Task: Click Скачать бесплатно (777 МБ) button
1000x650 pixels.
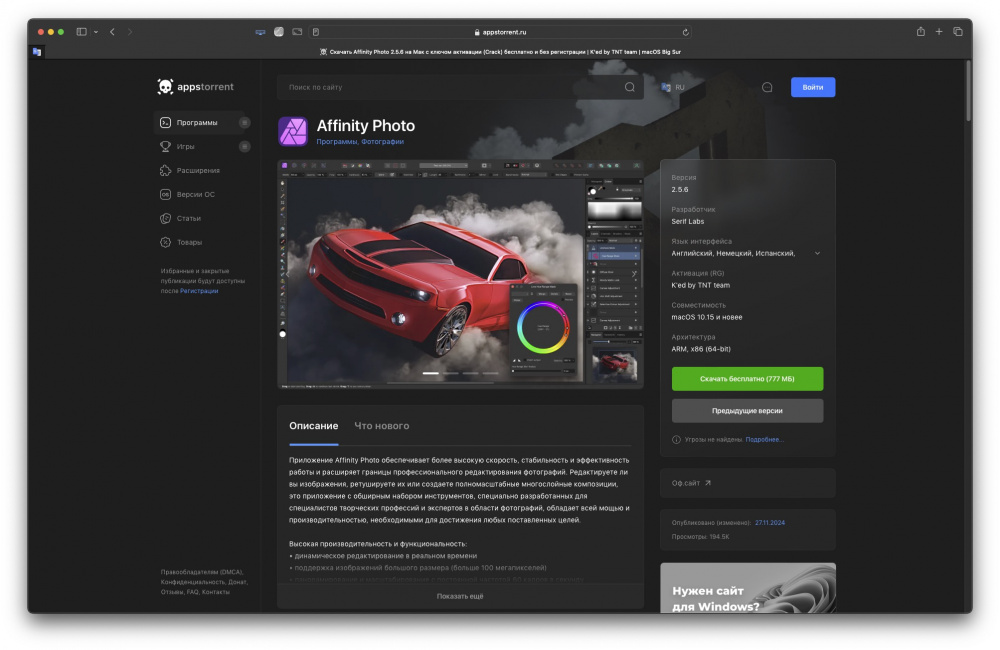Action: pyautogui.click(x=747, y=378)
